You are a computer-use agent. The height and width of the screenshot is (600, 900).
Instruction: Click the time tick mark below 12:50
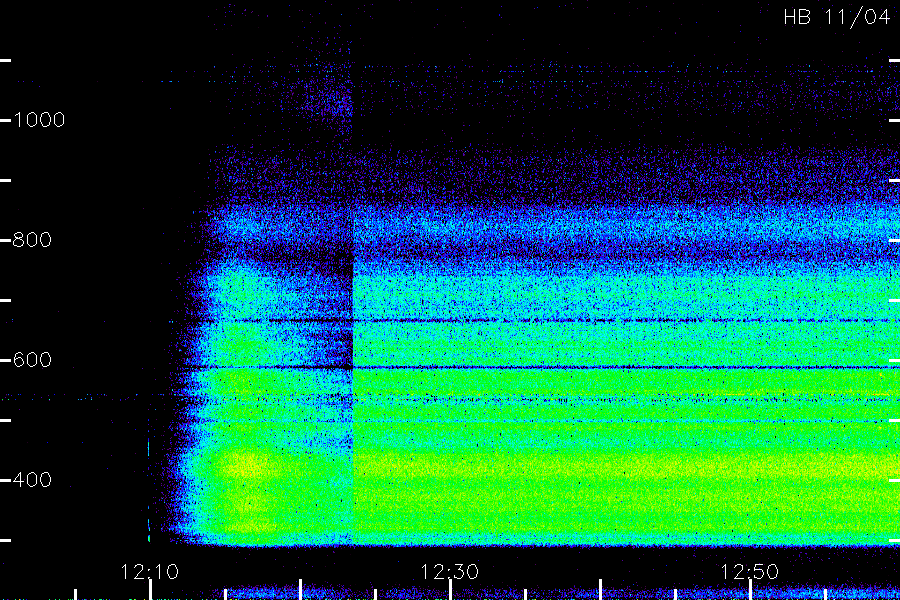click(x=750, y=590)
